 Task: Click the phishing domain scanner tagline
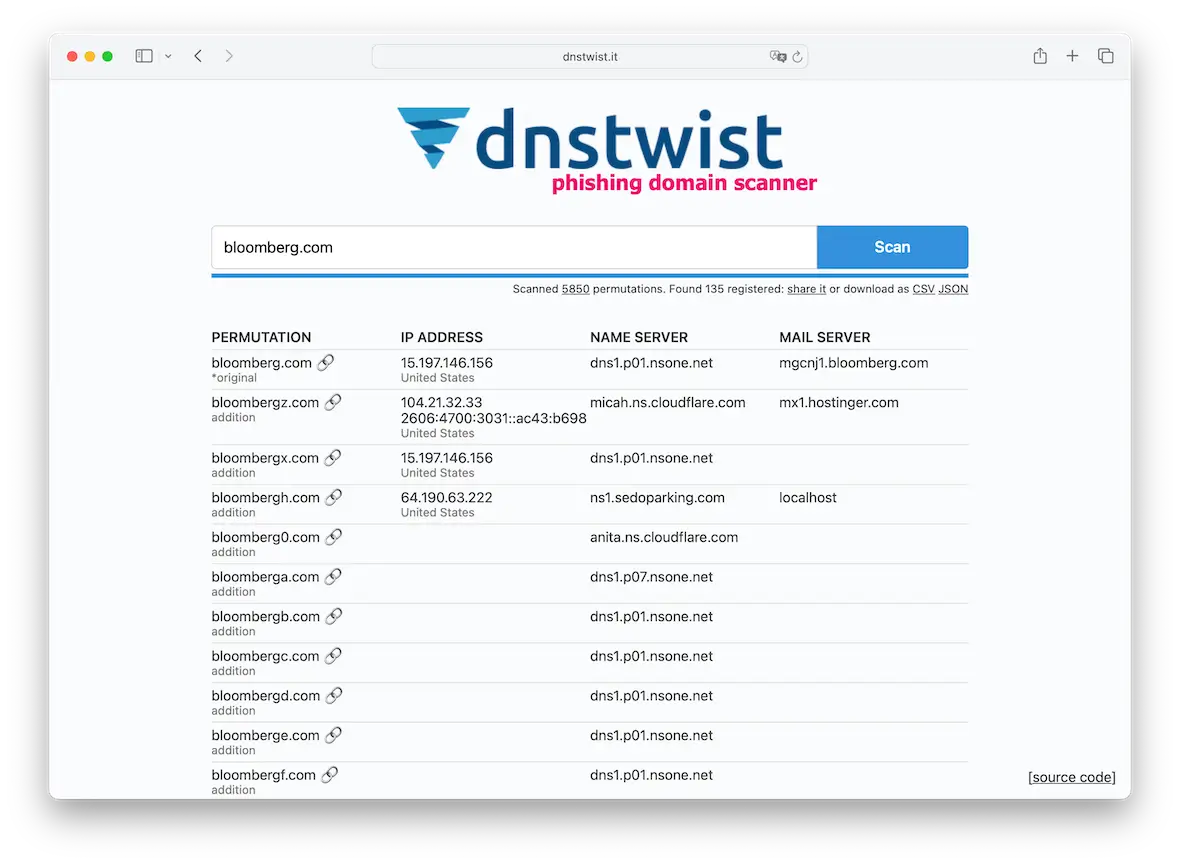point(684,183)
